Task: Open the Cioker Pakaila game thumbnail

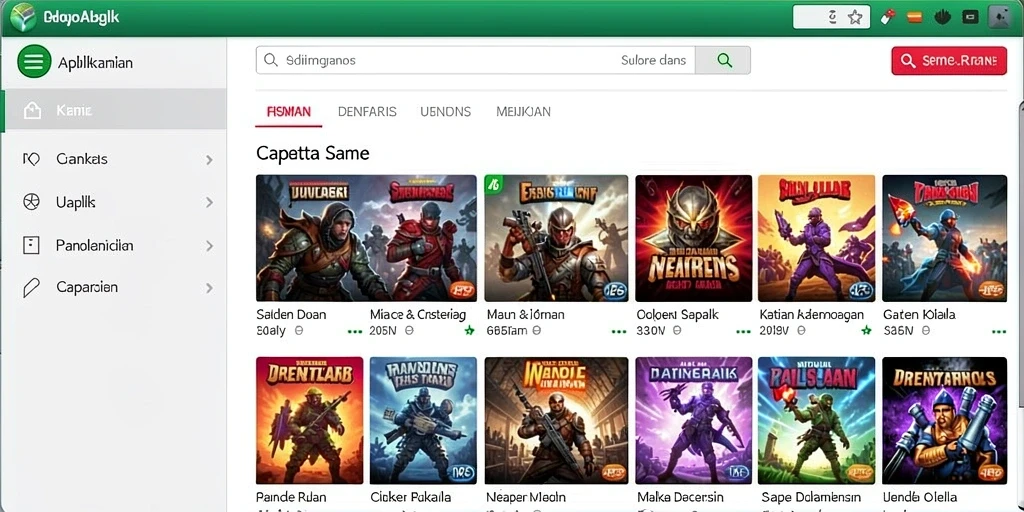Action: click(x=423, y=420)
